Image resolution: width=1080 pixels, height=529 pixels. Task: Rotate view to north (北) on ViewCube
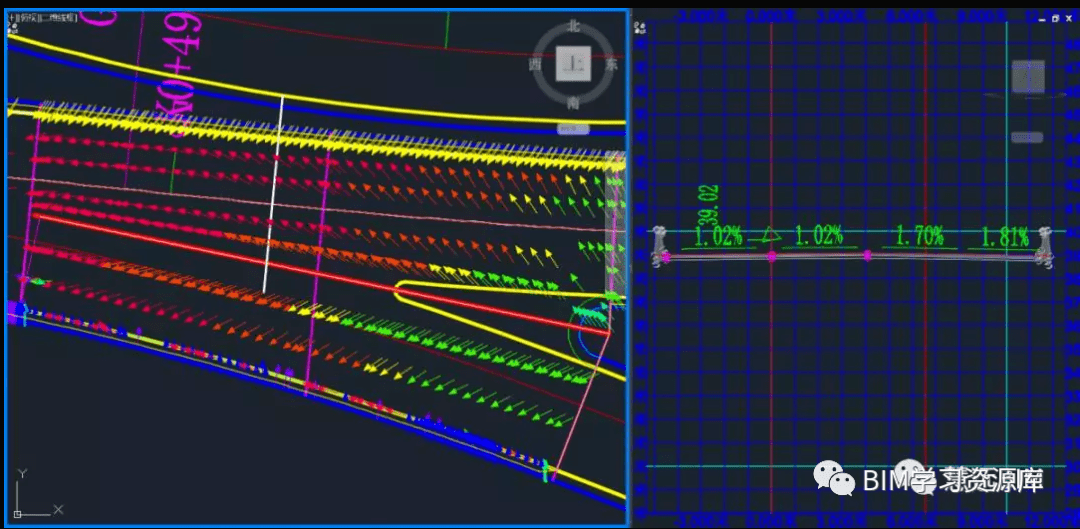pyautogui.click(x=573, y=27)
